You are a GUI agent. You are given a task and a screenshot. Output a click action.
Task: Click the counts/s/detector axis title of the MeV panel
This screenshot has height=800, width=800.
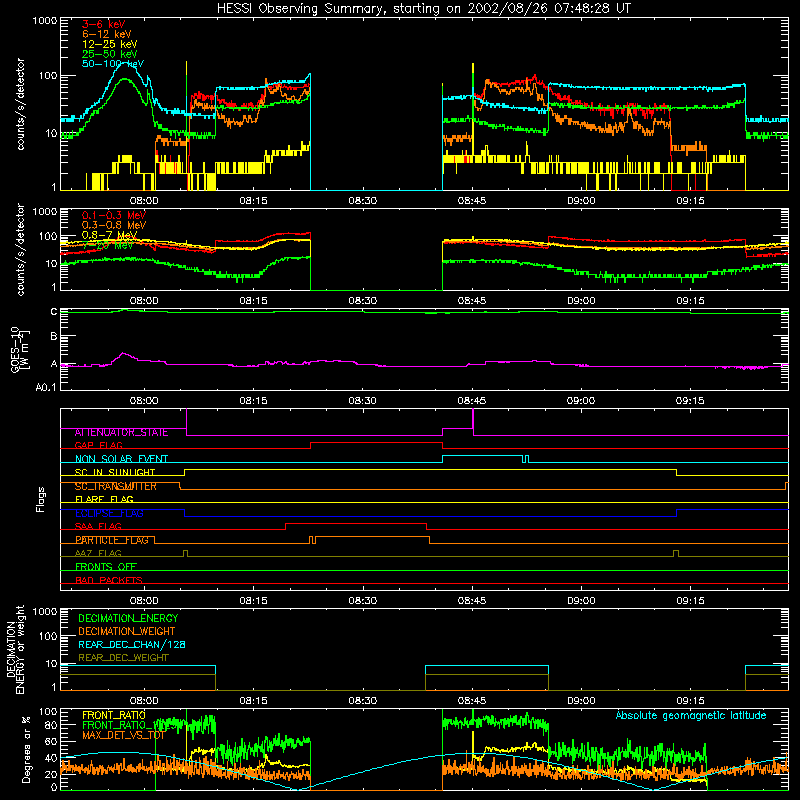[20, 249]
